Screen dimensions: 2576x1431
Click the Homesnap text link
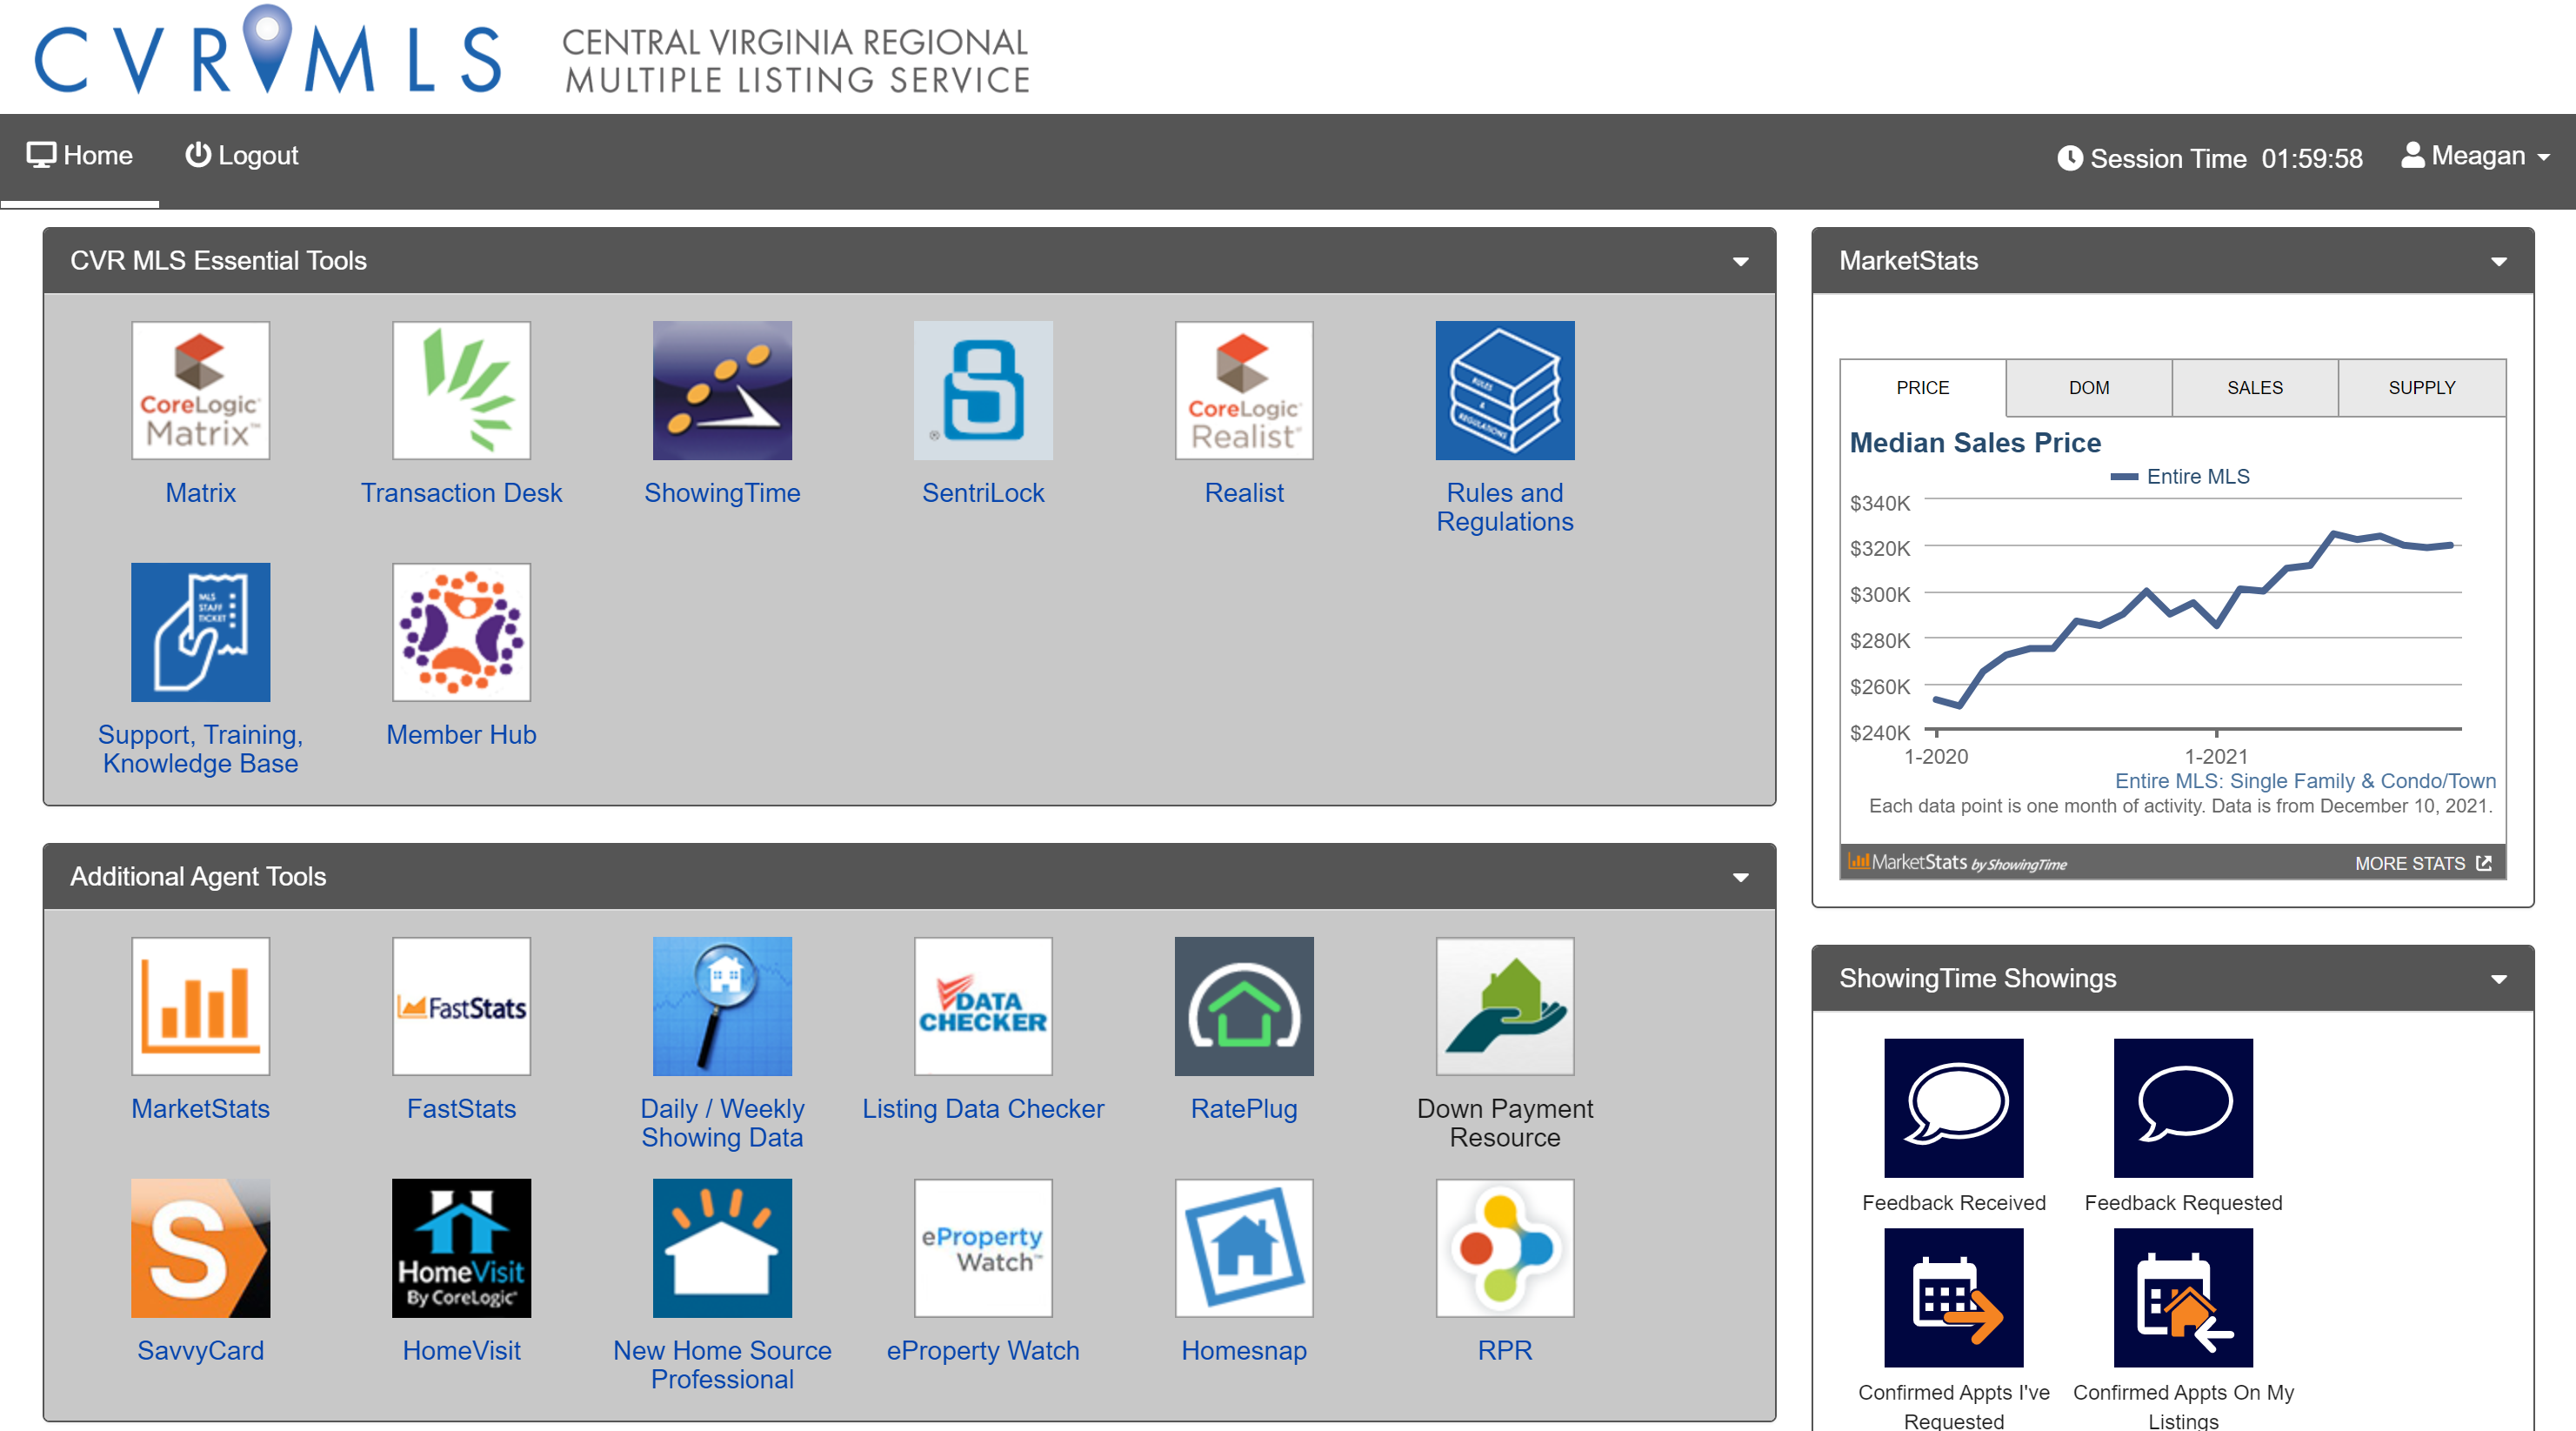[1244, 1351]
